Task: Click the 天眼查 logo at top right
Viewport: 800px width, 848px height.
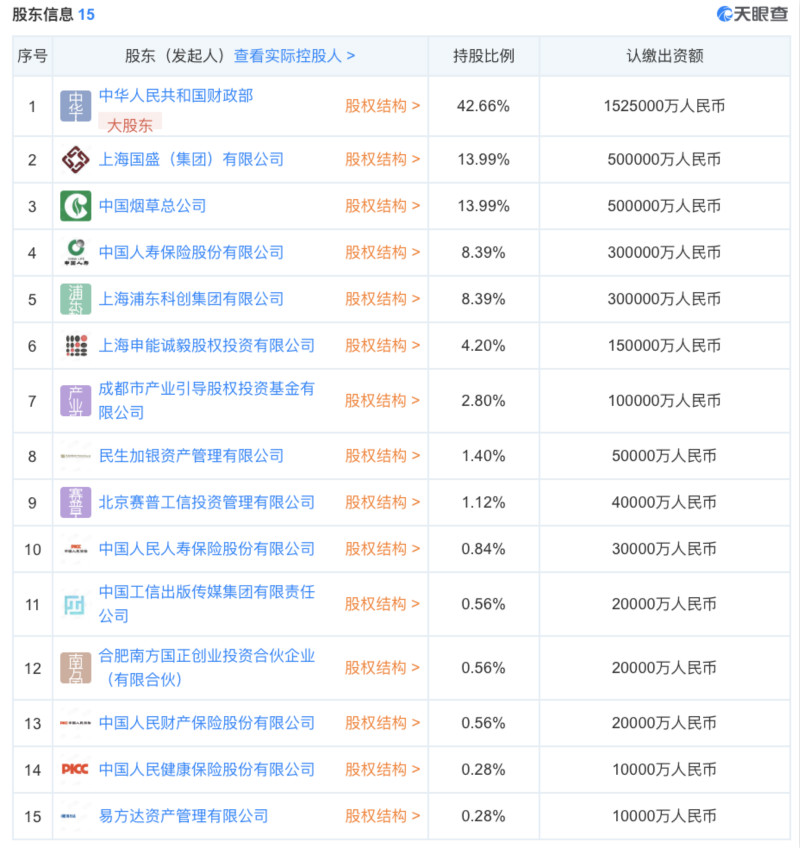Action: pos(751,14)
